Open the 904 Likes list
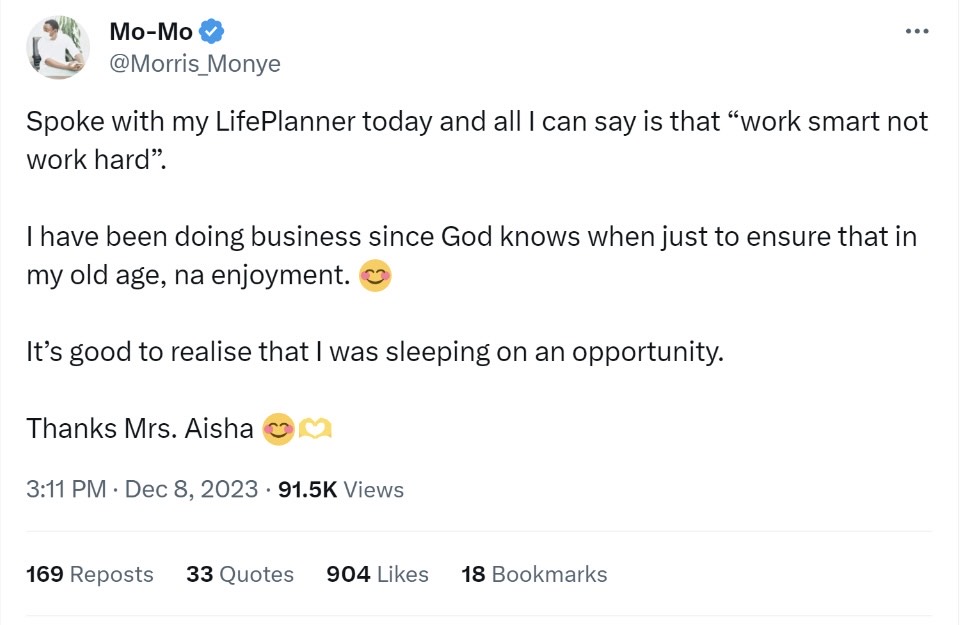The height and width of the screenshot is (625, 963). pyautogui.click(x=377, y=575)
